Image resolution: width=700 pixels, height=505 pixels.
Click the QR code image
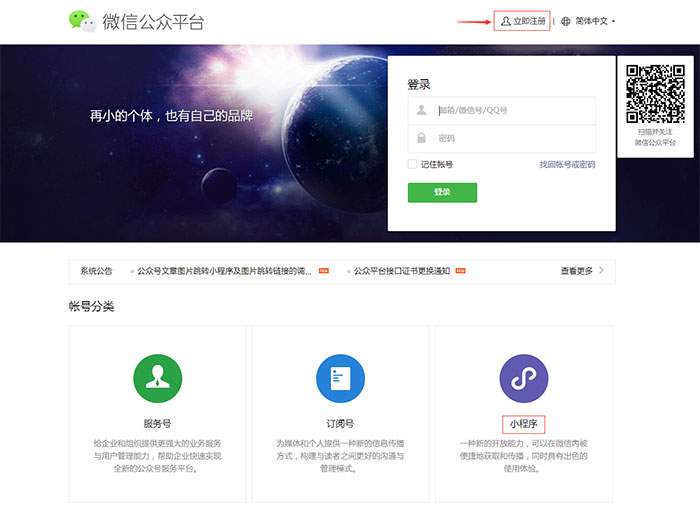(x=655, y=93)
